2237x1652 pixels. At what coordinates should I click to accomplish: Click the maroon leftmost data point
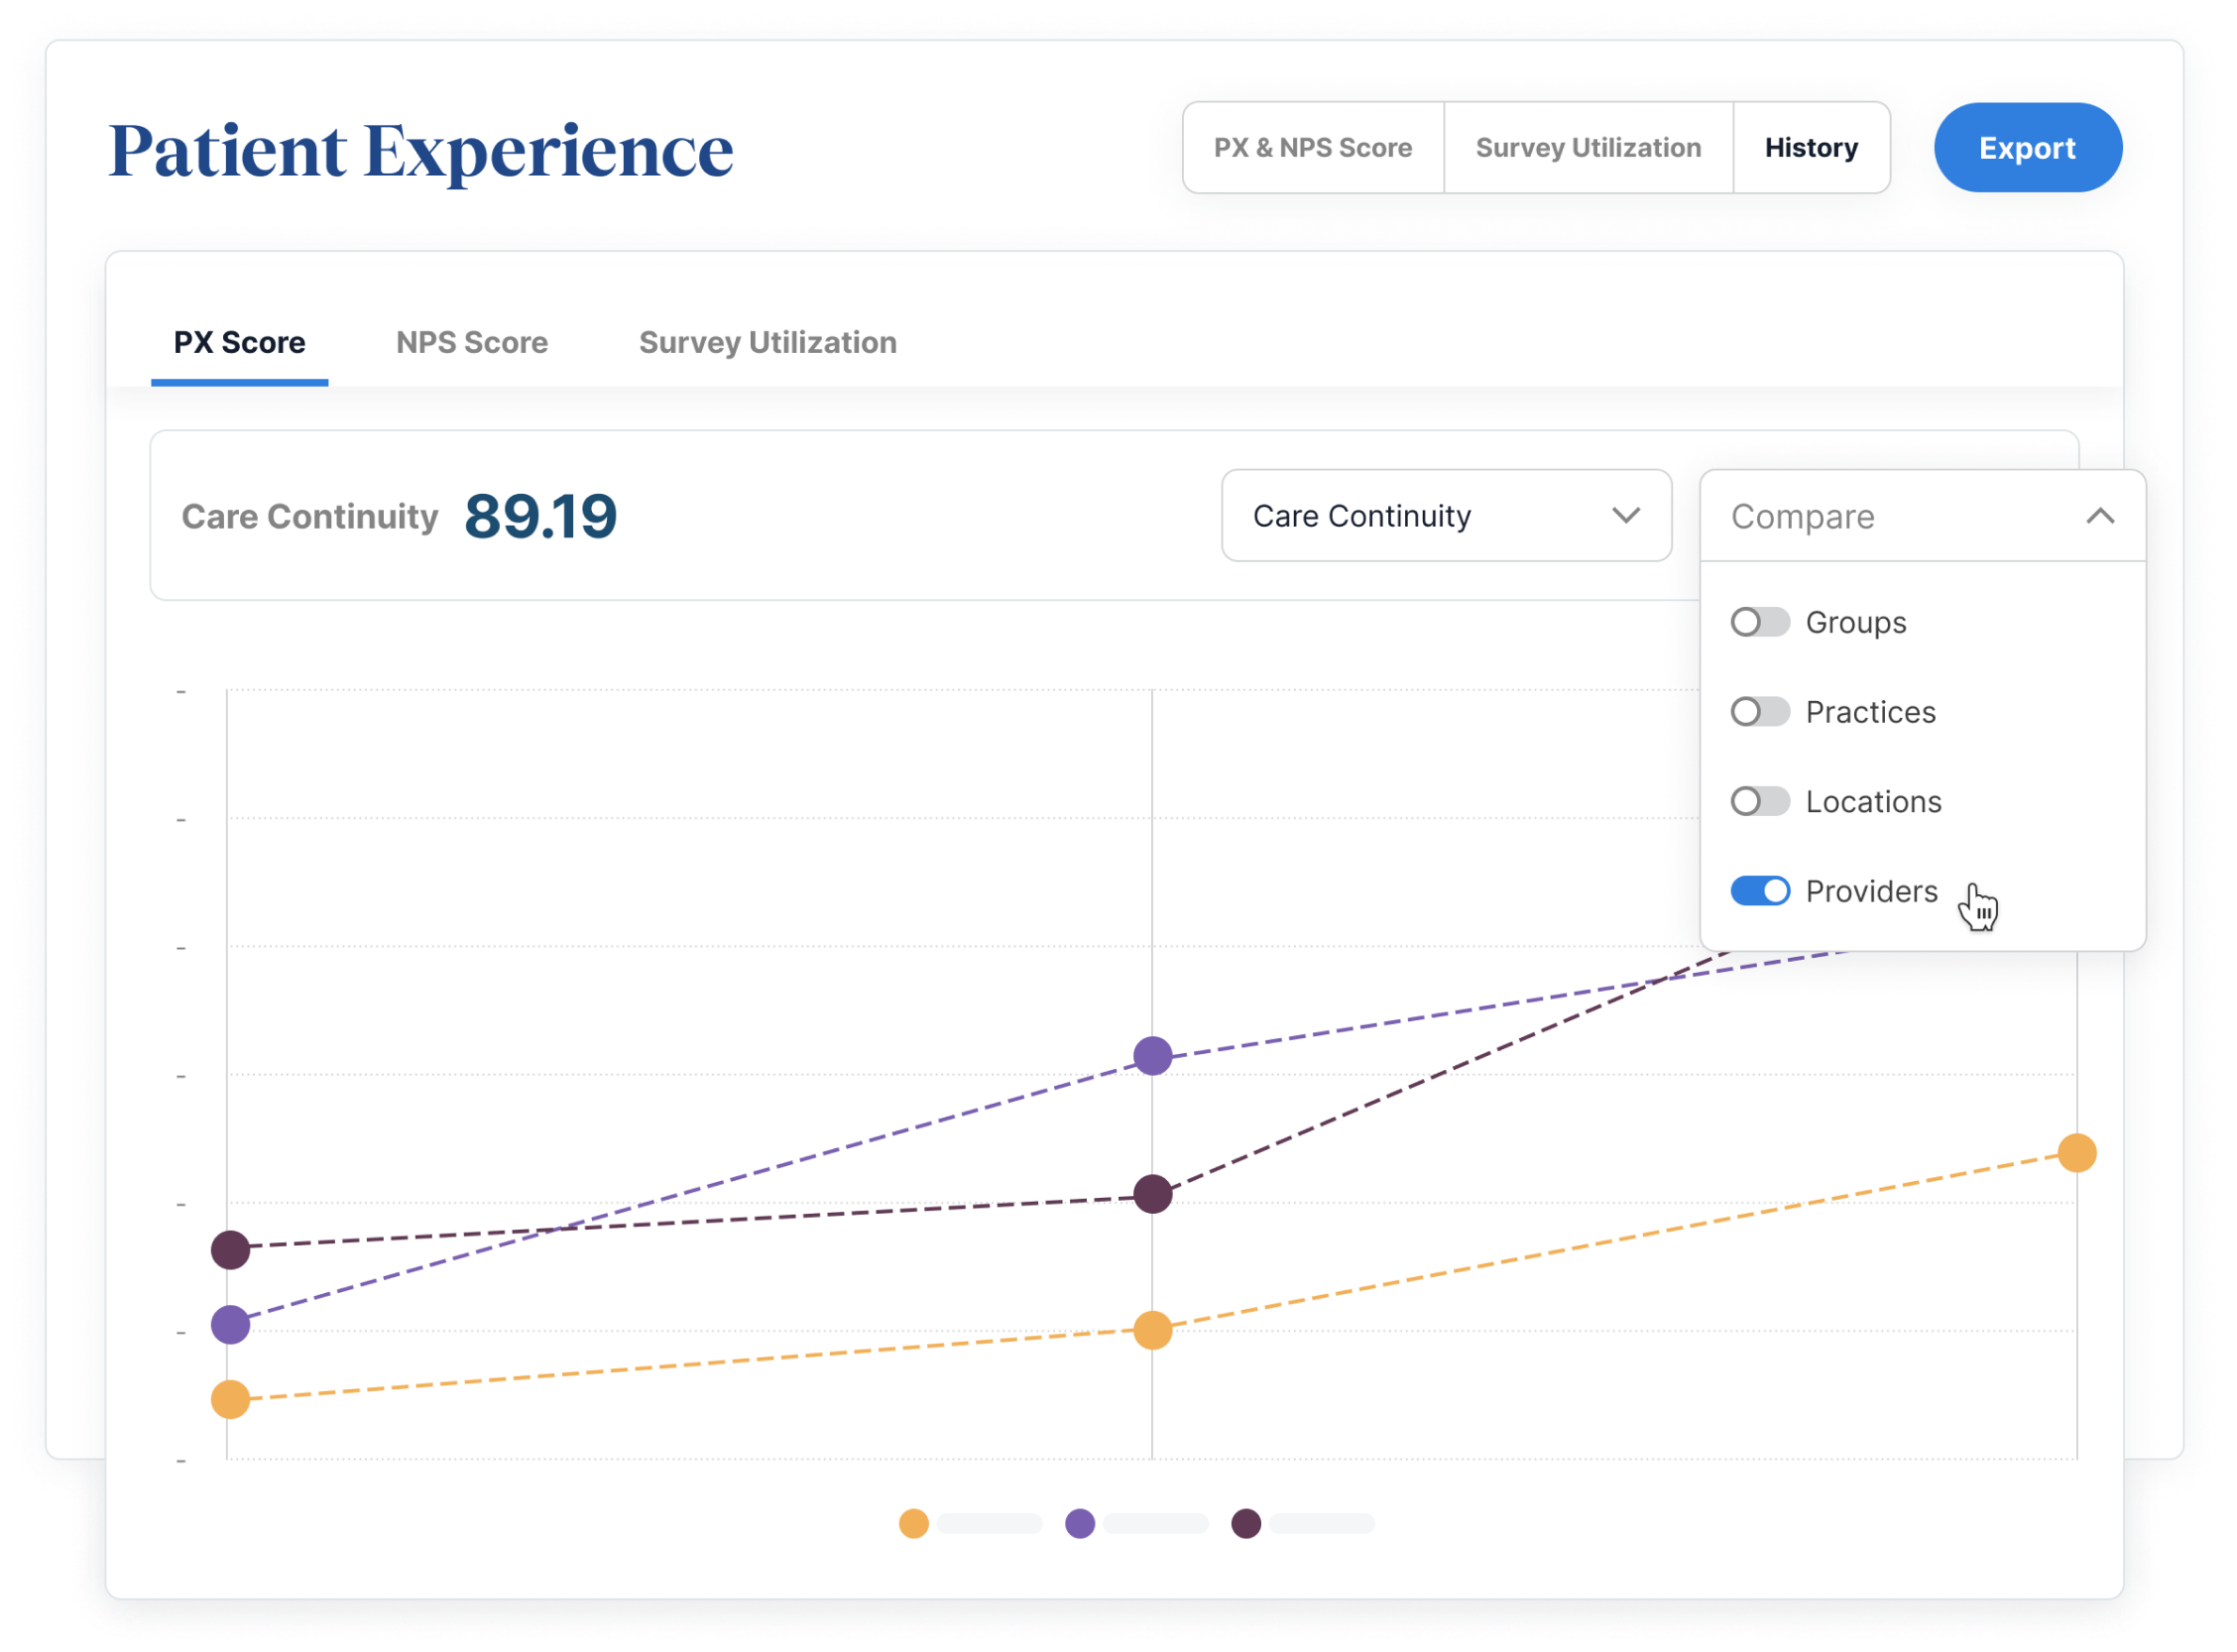[x=230, y=1249]
